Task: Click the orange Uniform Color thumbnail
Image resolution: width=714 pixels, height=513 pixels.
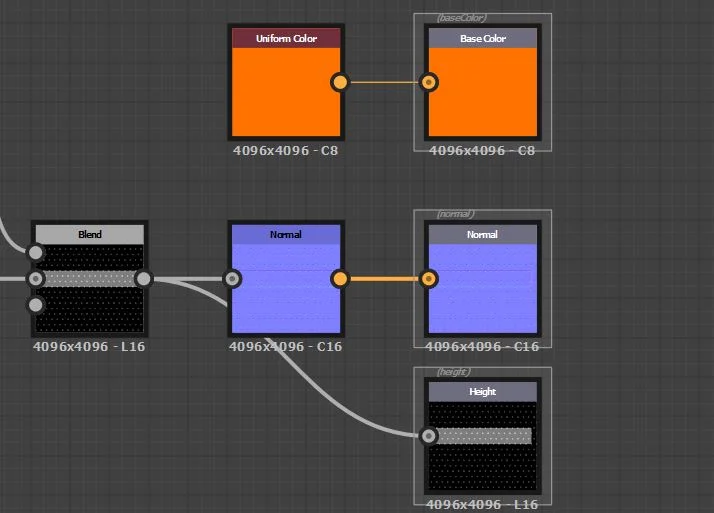Action: [286, 92]
